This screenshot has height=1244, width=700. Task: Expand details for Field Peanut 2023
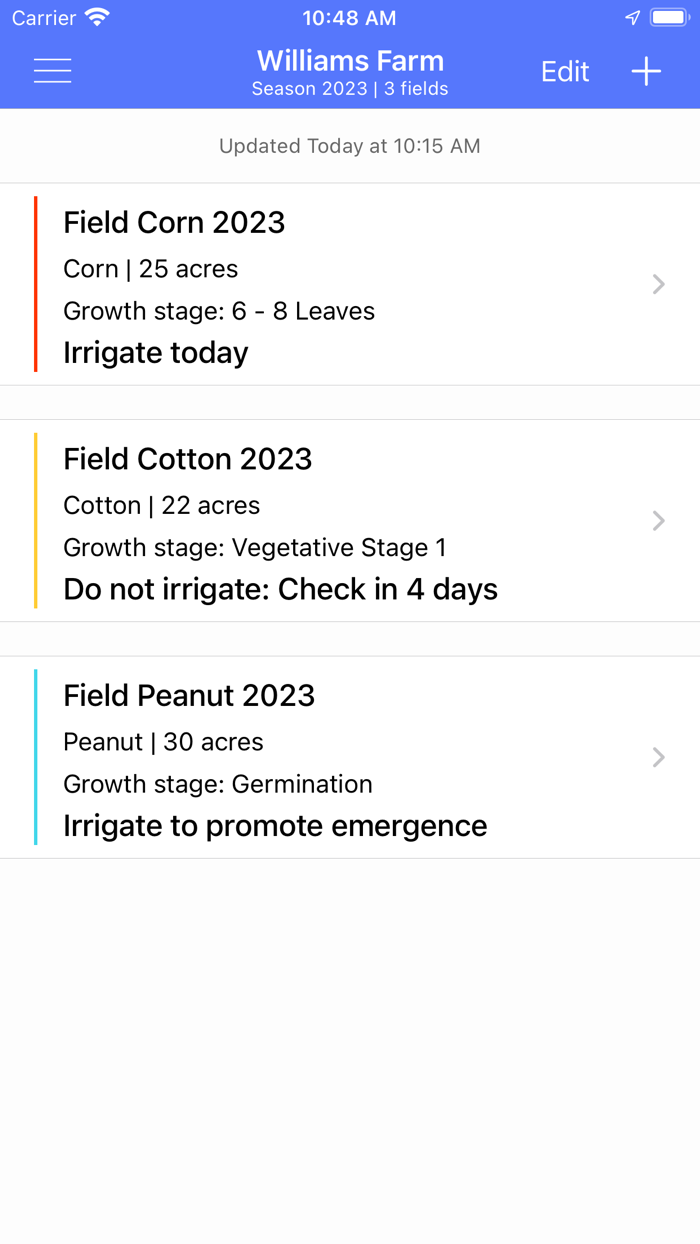pyautogui.click(x=658, y=757)
